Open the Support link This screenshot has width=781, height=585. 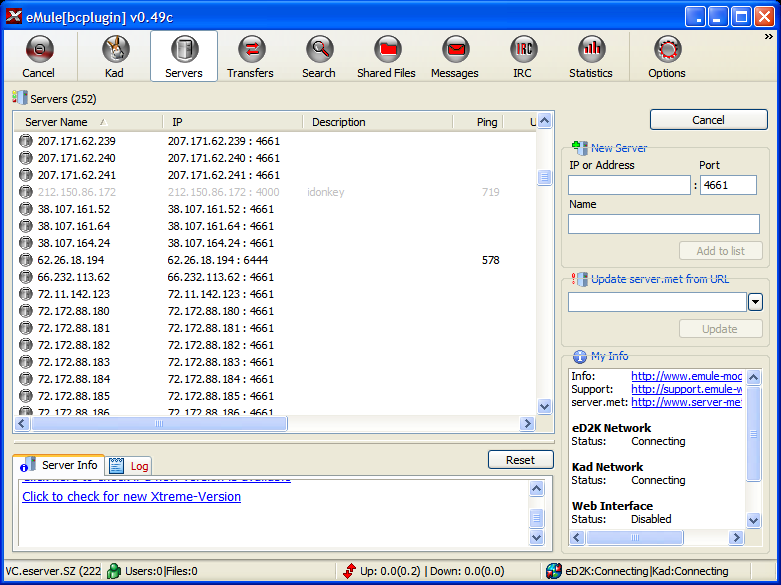(x=686, y=389)
